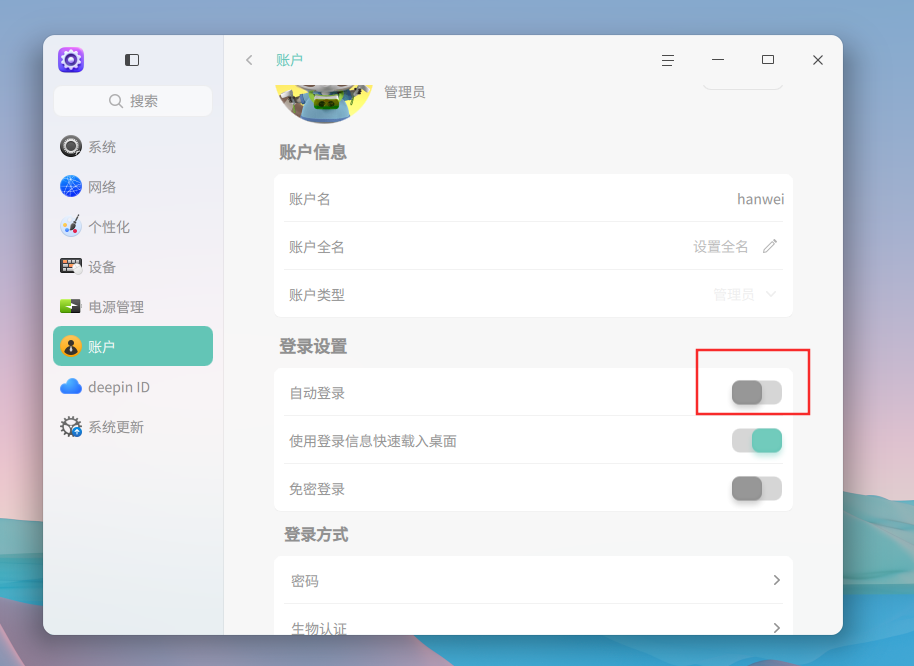Click the 电源管理 battery icon
Viewport: 914px width, 666px height.
(x=71, y=306)
